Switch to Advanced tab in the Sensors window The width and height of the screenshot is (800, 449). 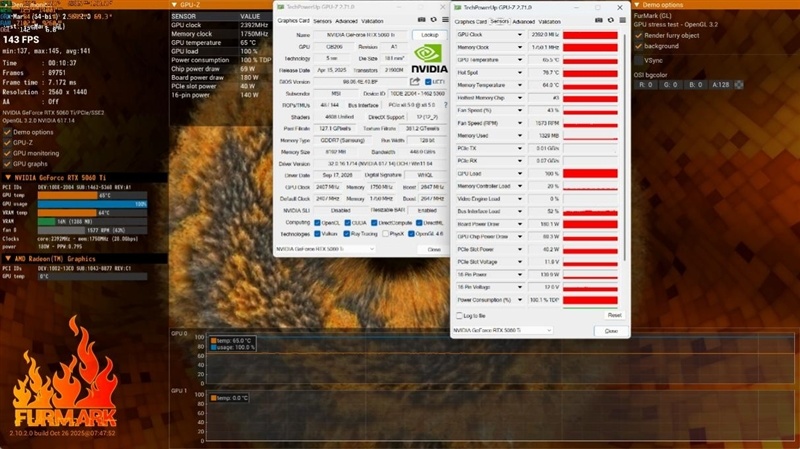click(523, 22)
